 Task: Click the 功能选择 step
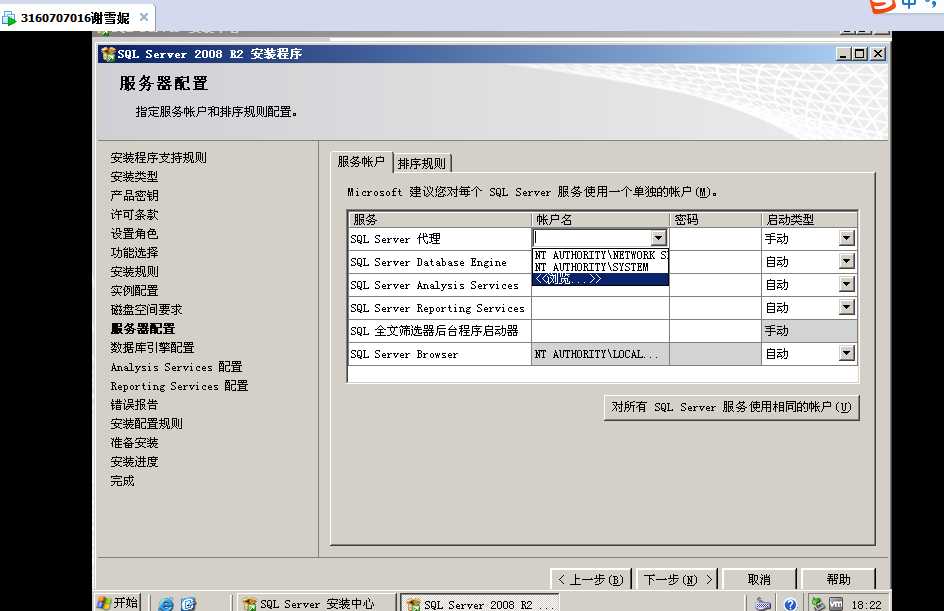click(x=134, y=252)
